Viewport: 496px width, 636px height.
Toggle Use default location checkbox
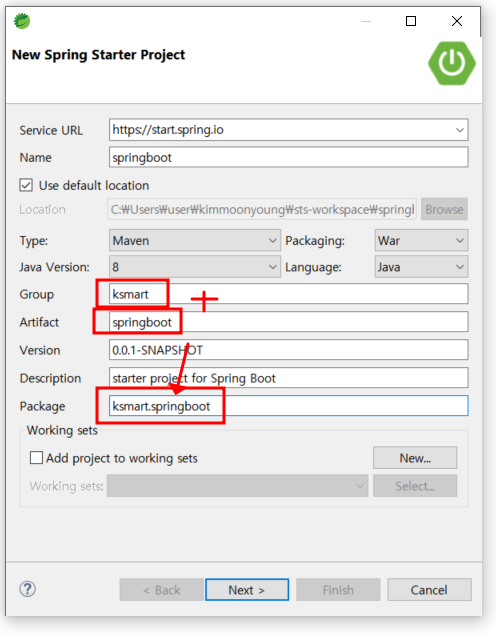[26, 185]
